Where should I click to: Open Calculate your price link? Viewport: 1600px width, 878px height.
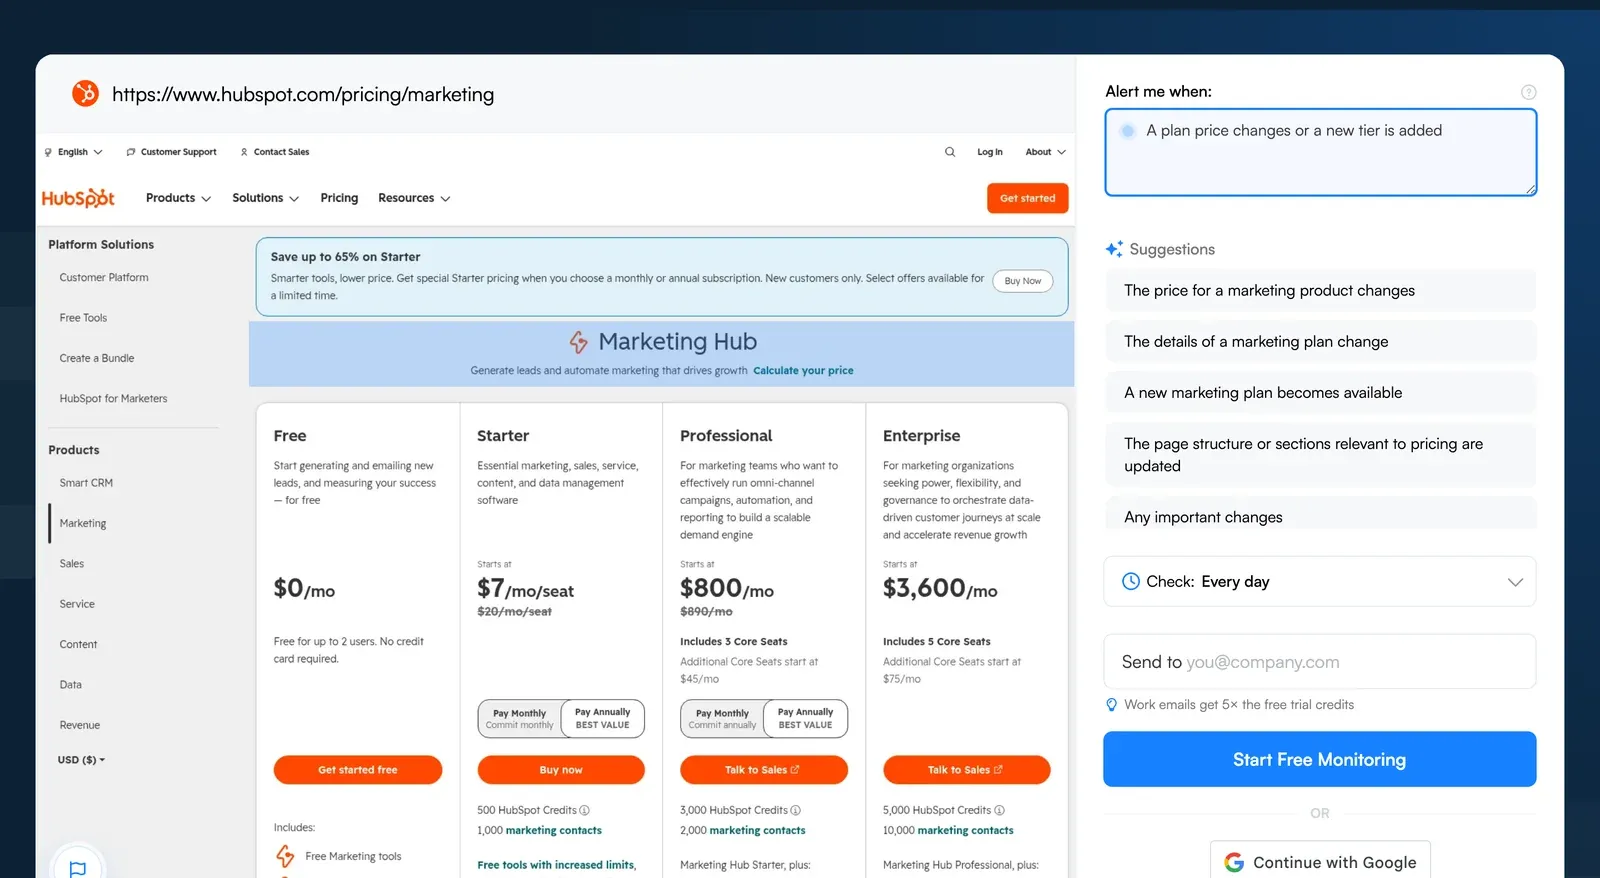[x=803, y=371]
